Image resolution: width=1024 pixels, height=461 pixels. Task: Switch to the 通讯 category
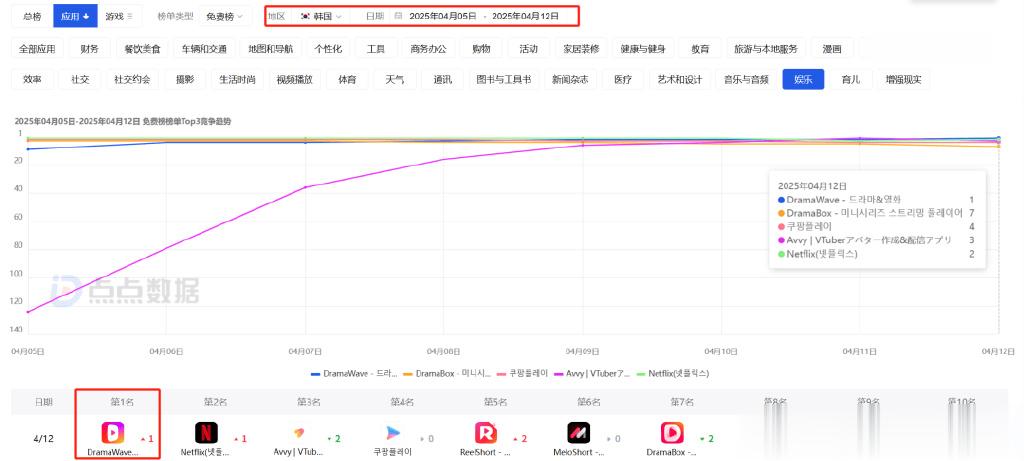442,80
